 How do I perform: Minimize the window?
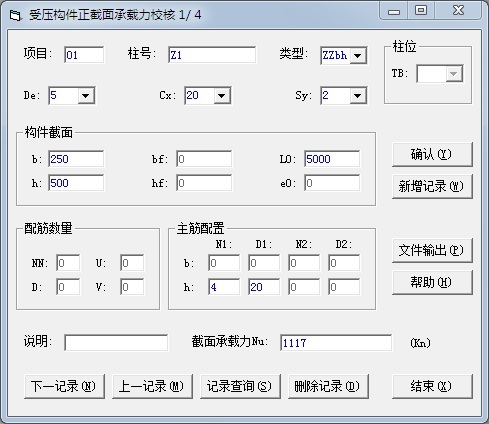(x=394, y=11)
